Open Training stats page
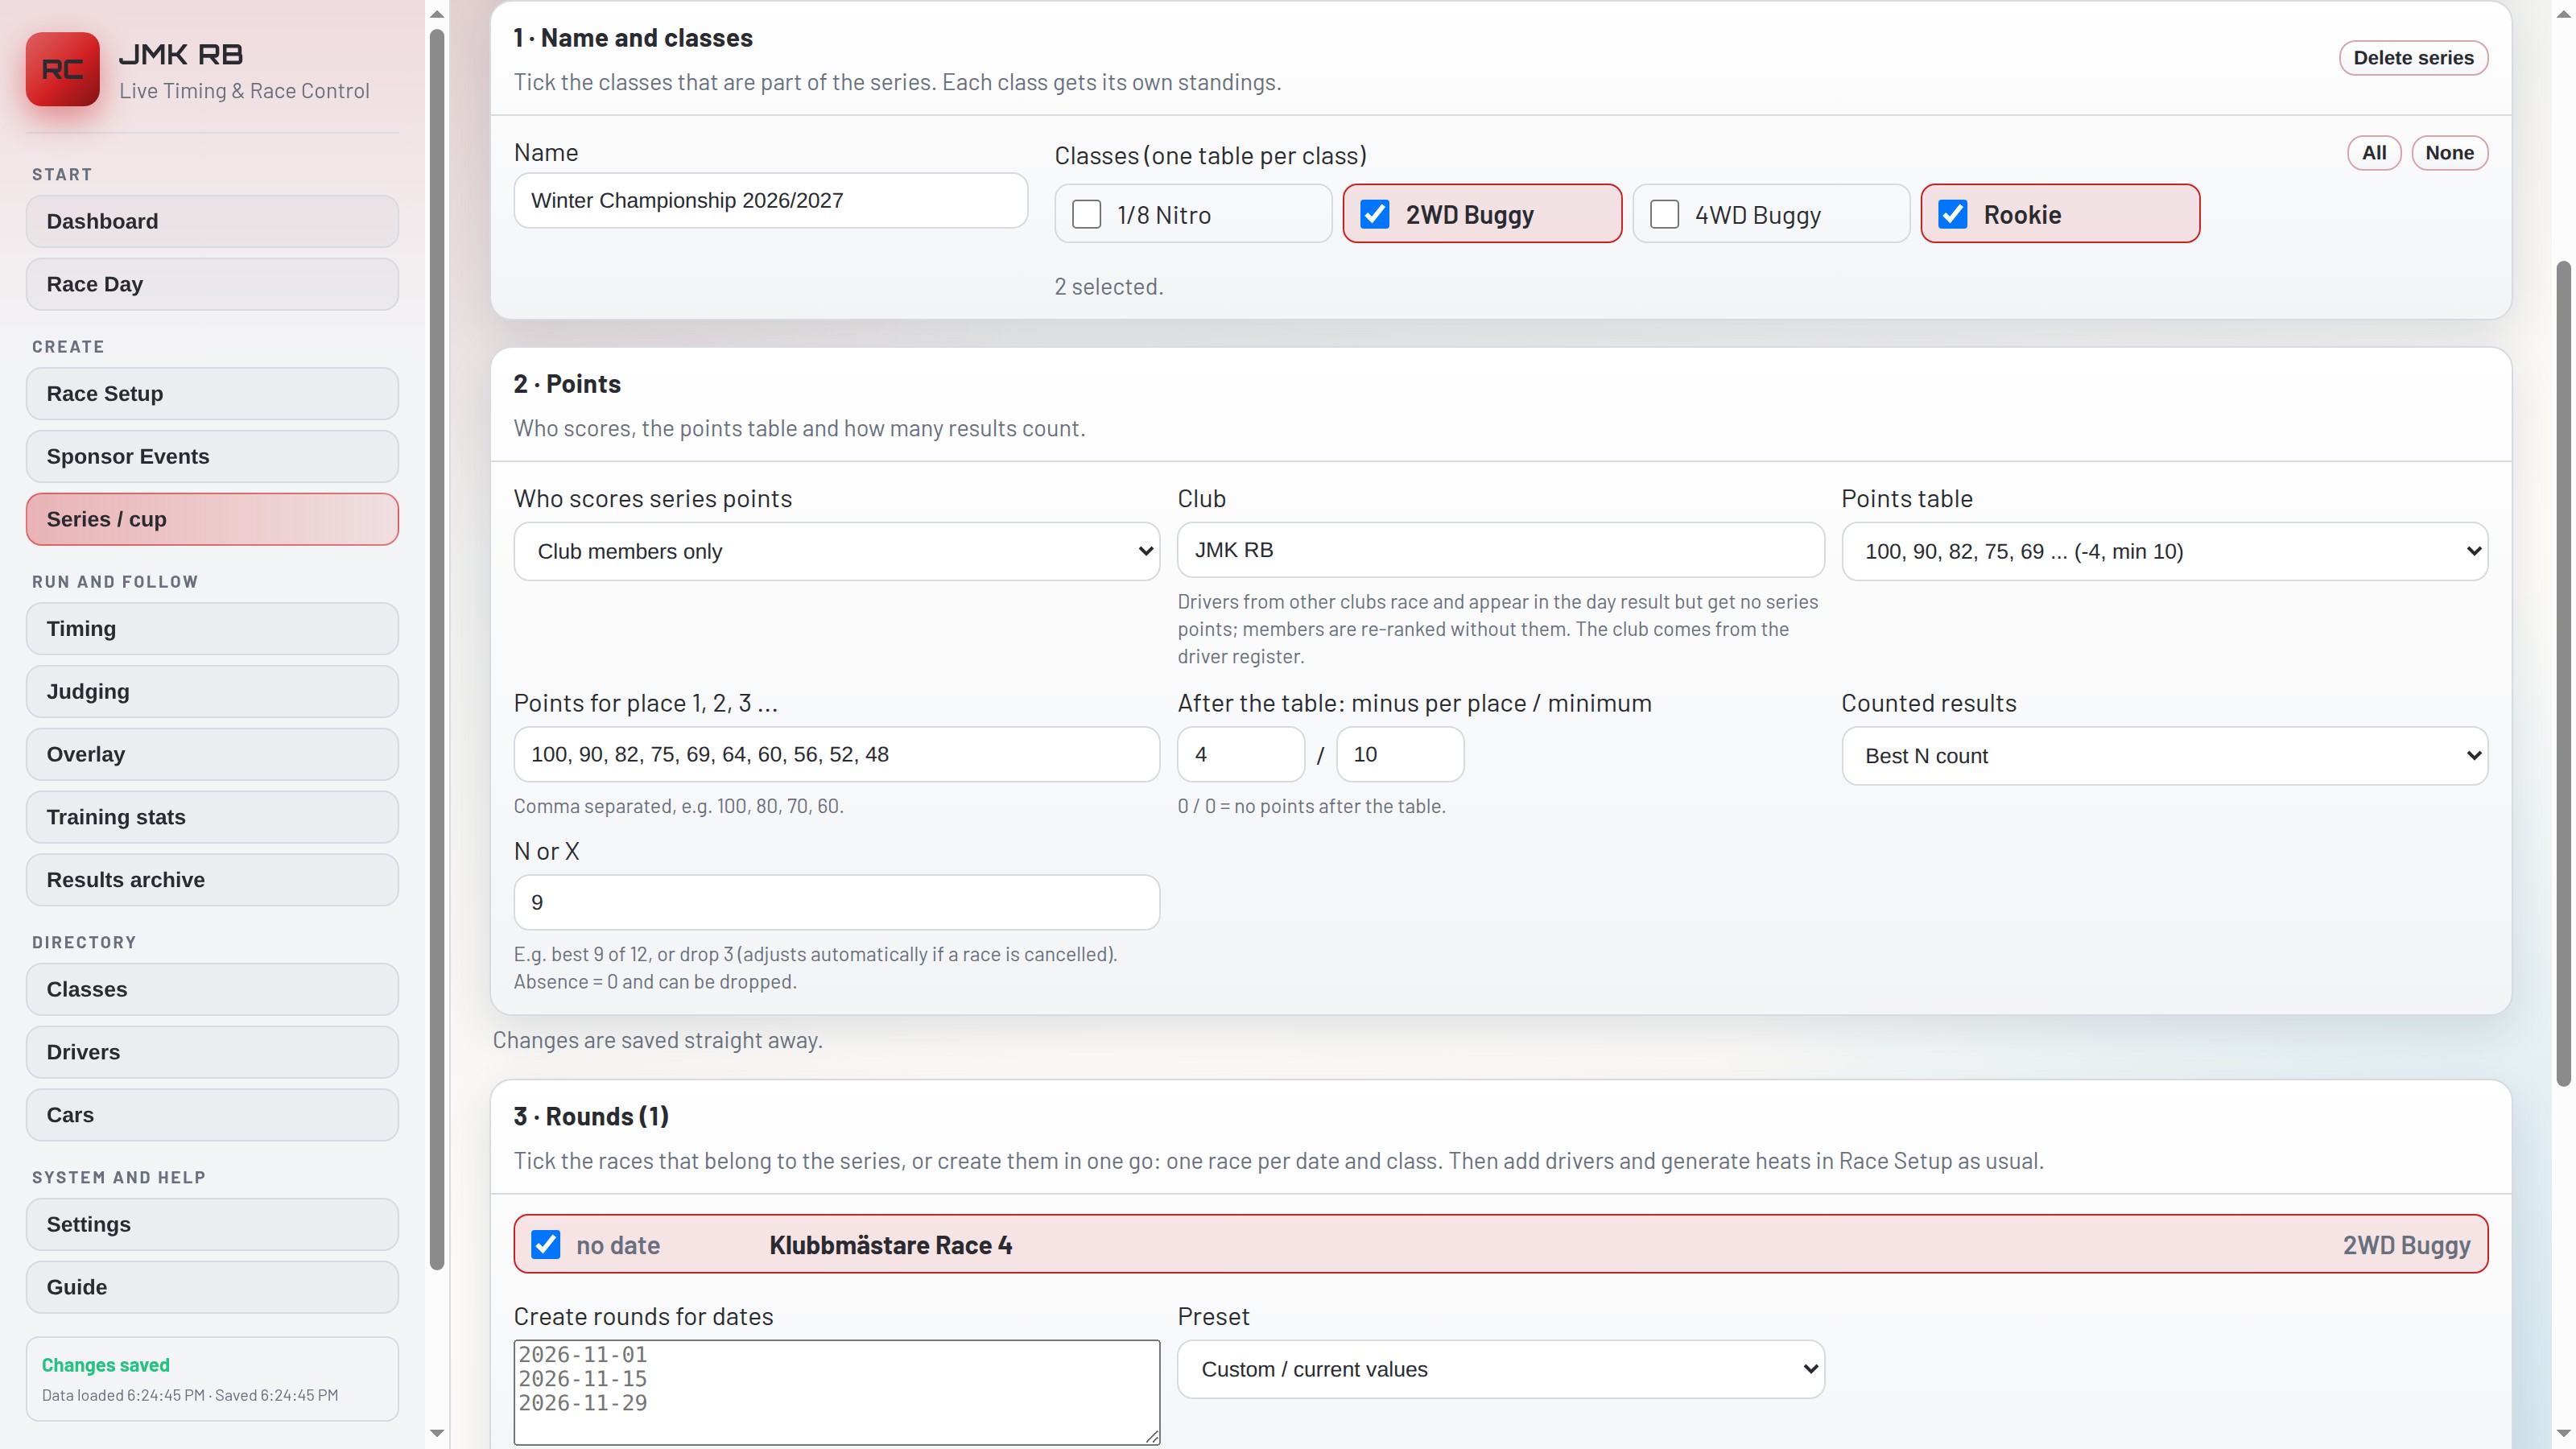 coord(212,817)
